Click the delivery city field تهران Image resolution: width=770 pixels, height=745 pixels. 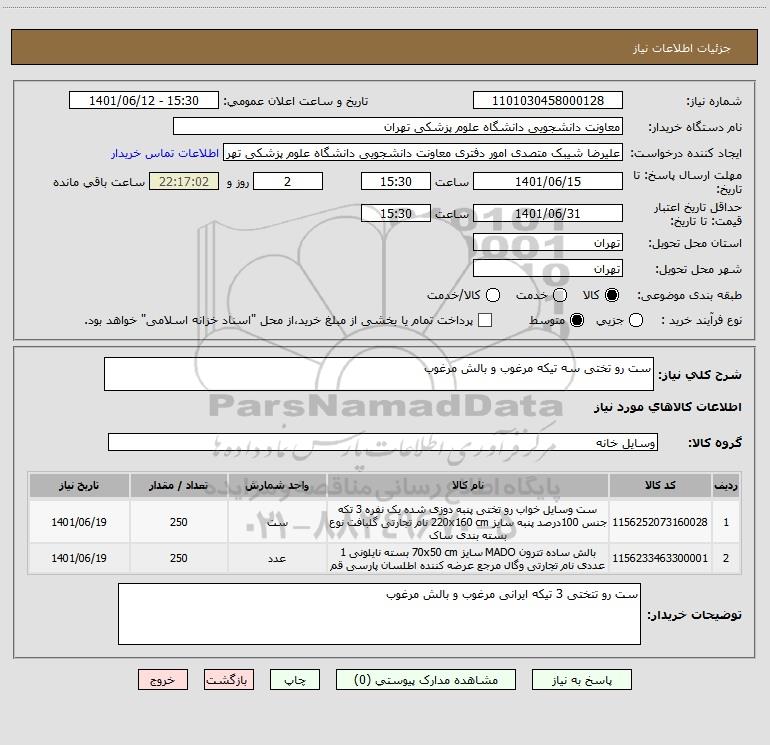(548, 269)
